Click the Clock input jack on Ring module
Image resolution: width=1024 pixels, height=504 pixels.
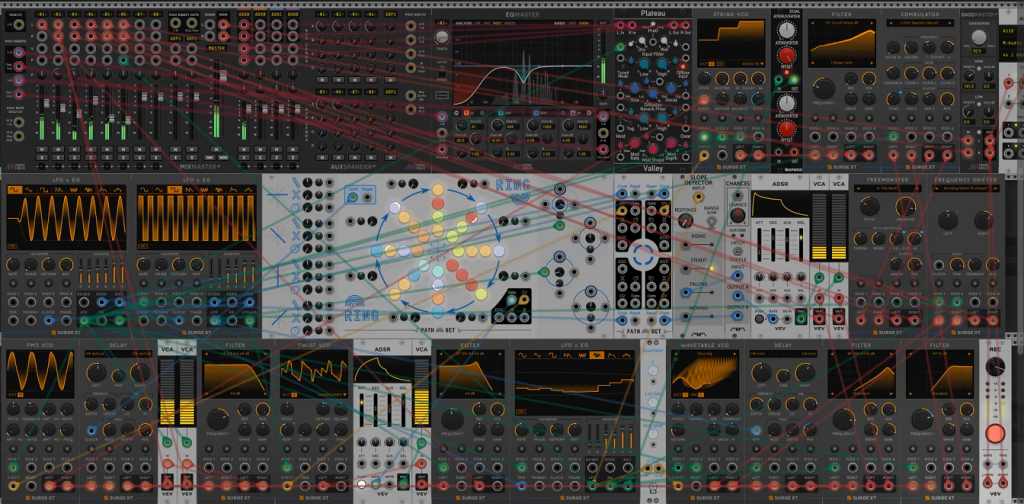pos(354,198)
